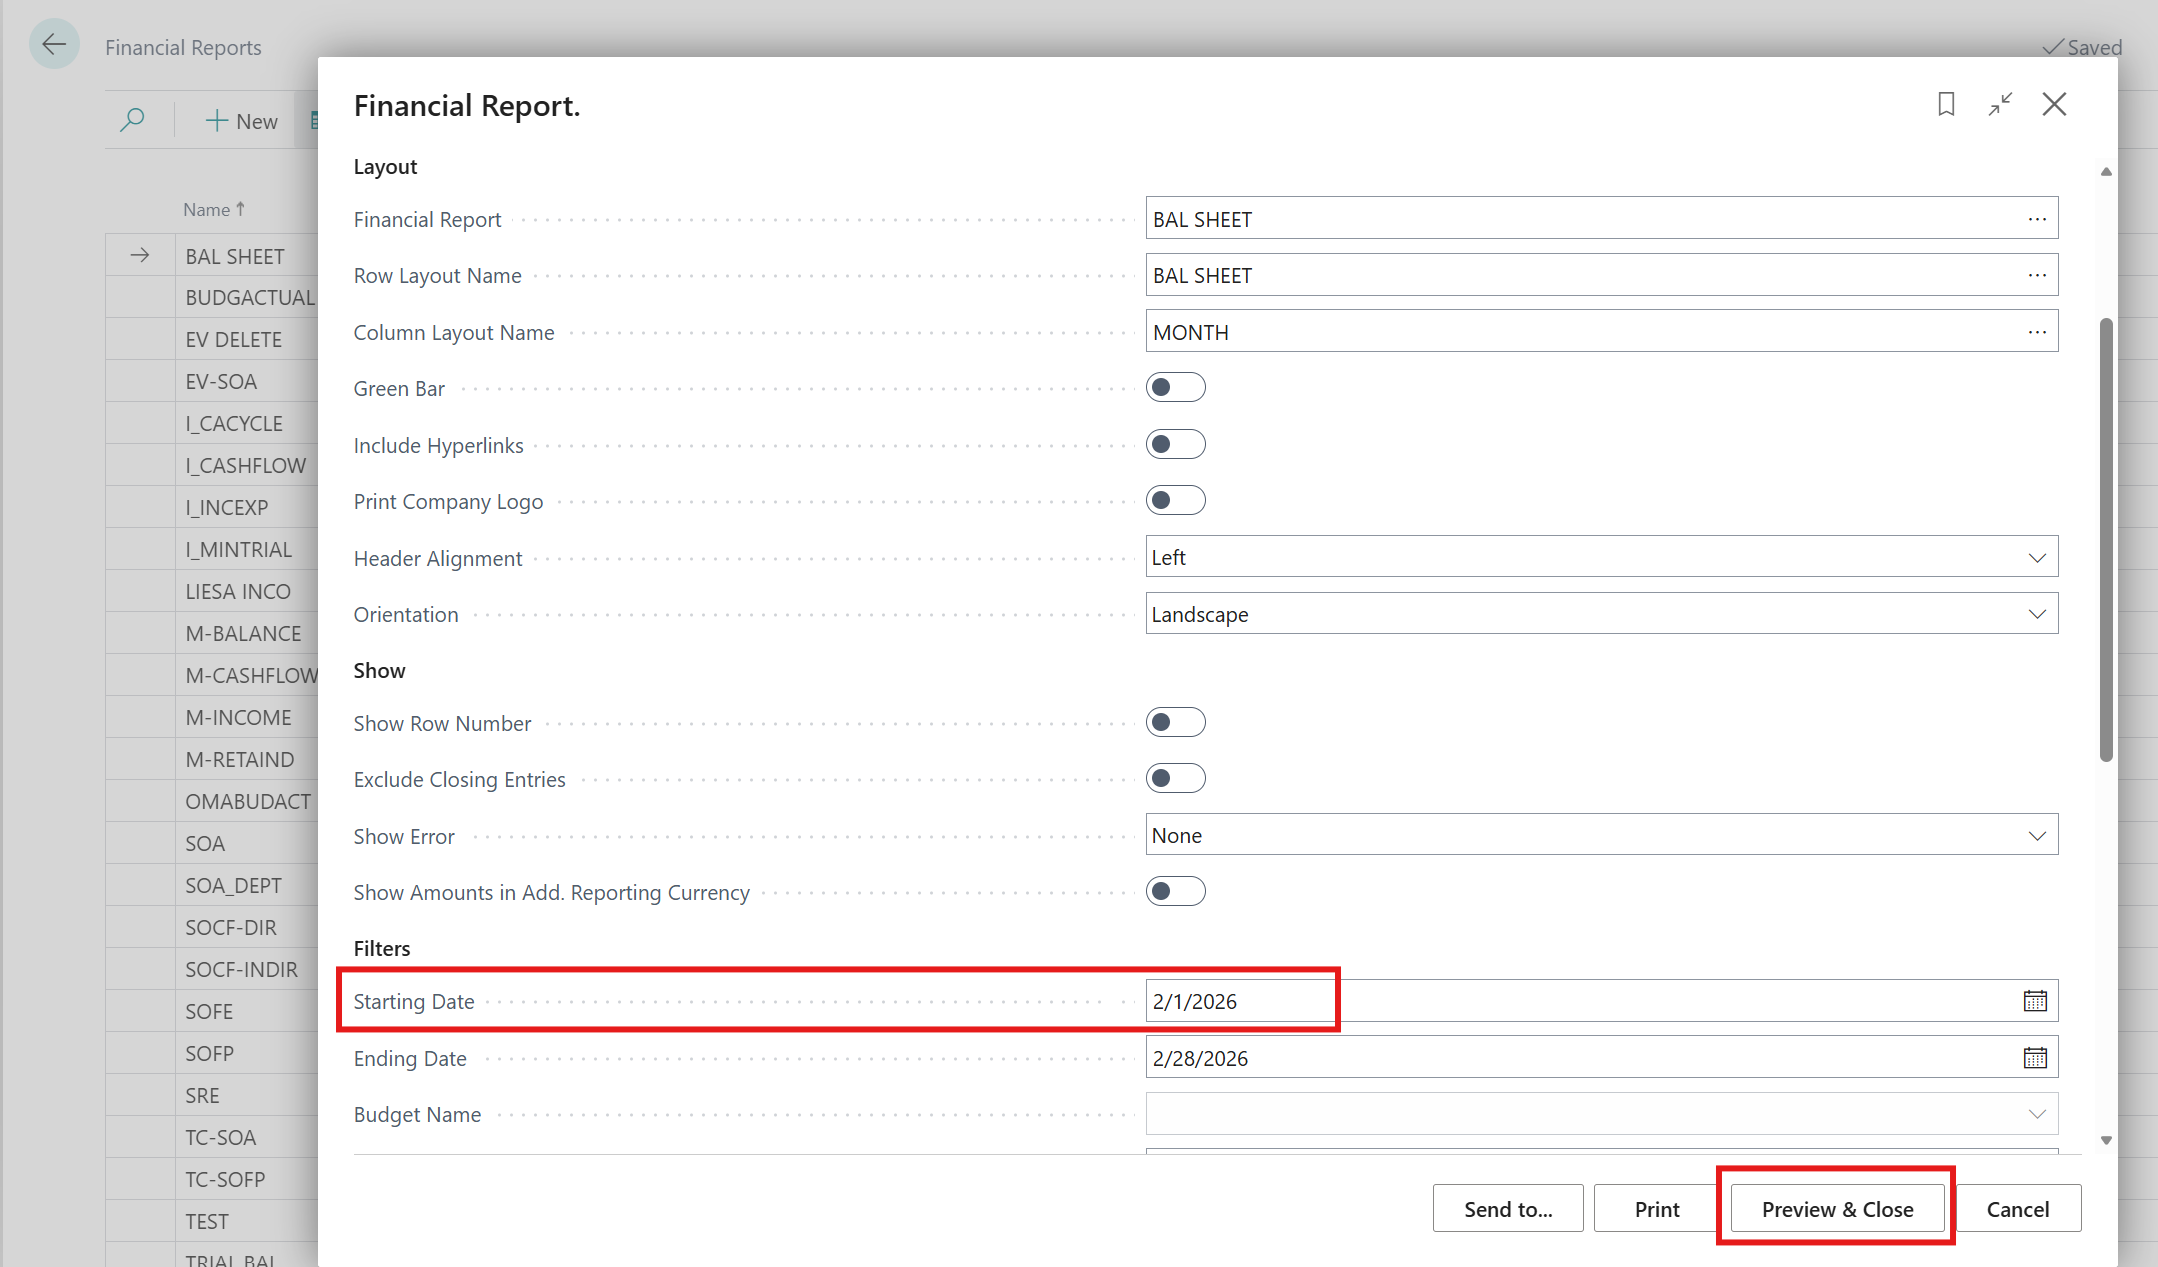
Task: Turn on Exclude Closing Entries
Action: [x=1175, y=778]
